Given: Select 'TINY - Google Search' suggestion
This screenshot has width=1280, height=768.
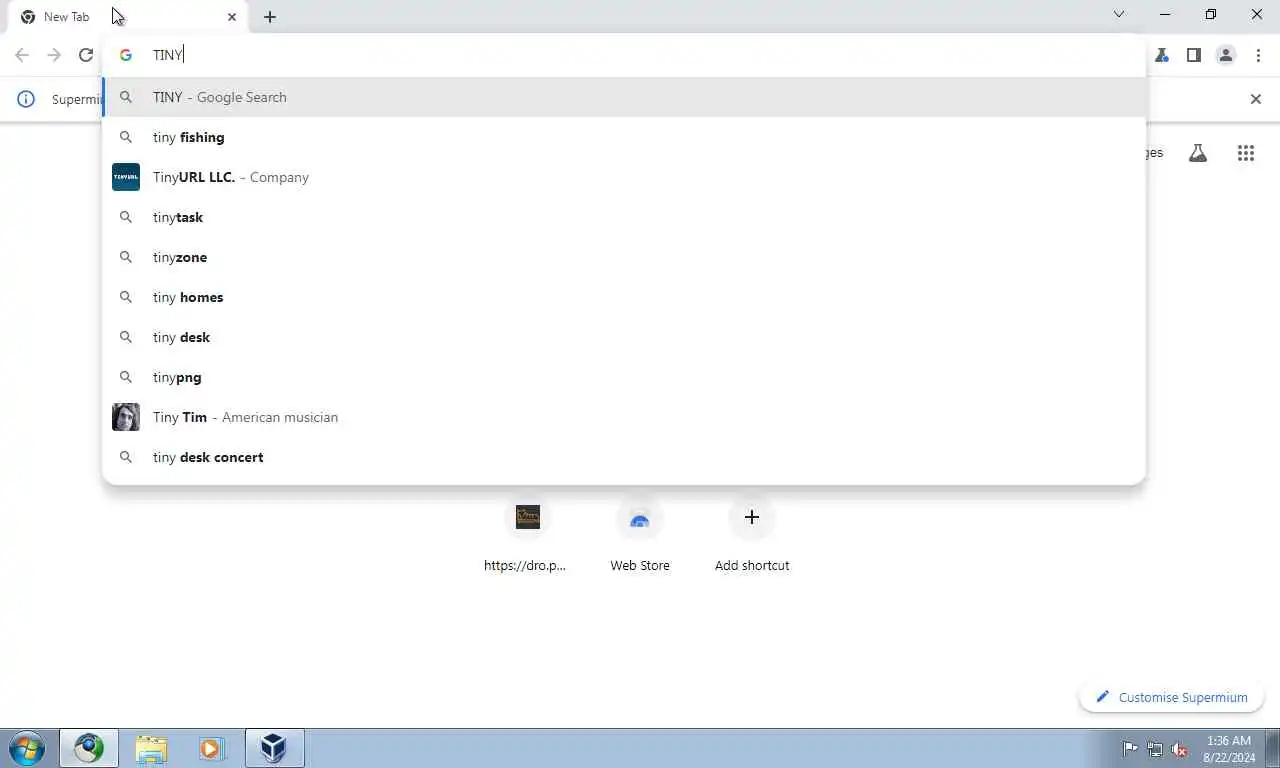Looking at the screenshot, I should [624, 97].
